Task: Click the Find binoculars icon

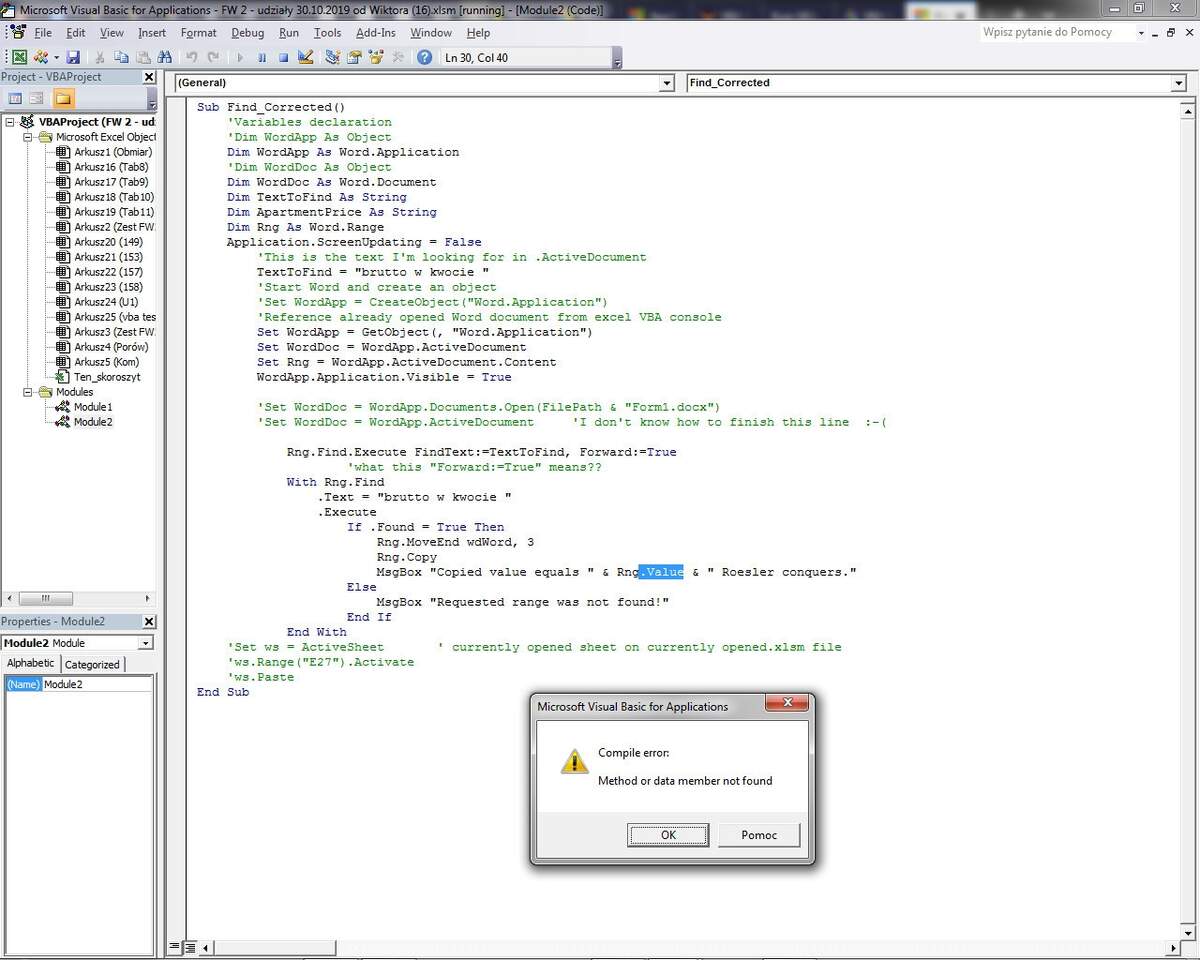Action: [165, 58]
